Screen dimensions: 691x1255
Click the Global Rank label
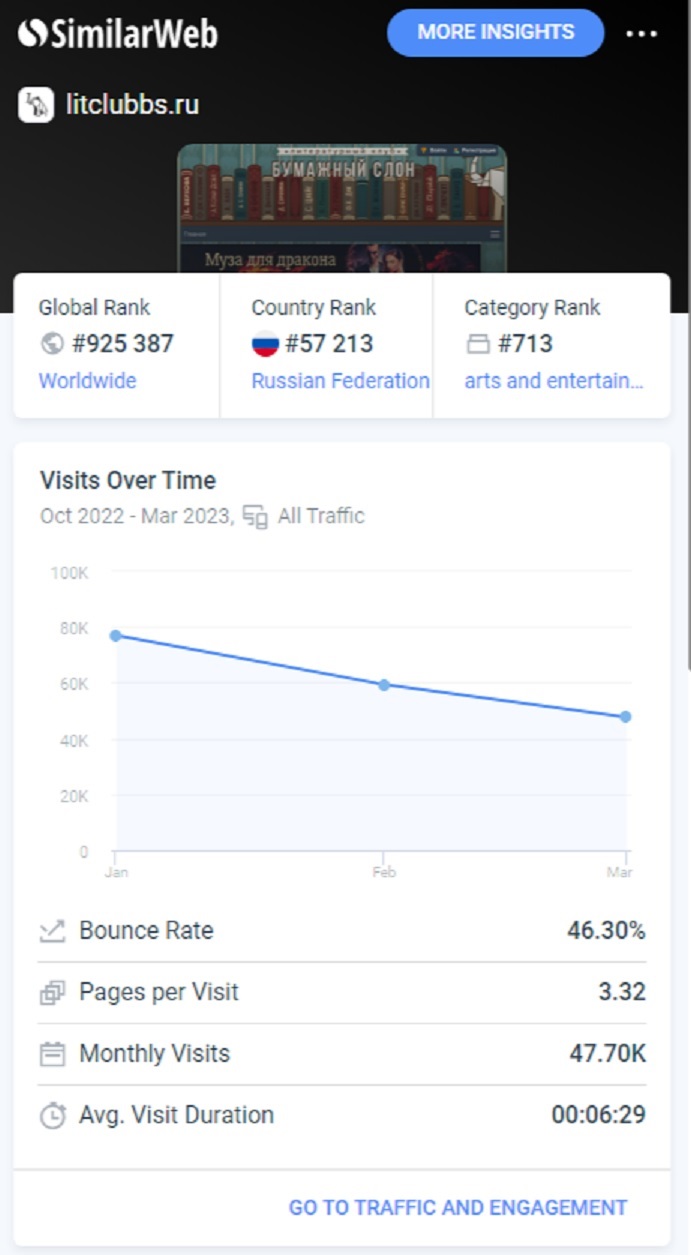coord(94,308)
